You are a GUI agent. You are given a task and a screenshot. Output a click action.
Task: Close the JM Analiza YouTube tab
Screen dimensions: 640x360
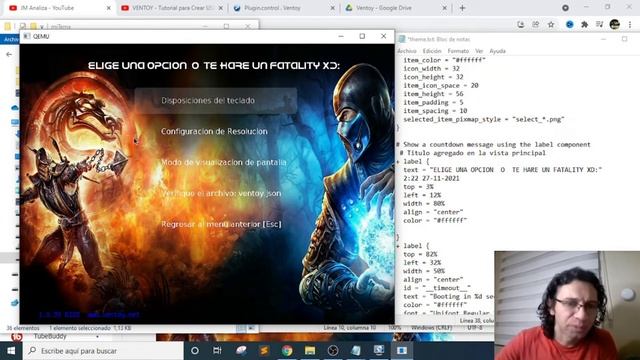tap(109, 8)
